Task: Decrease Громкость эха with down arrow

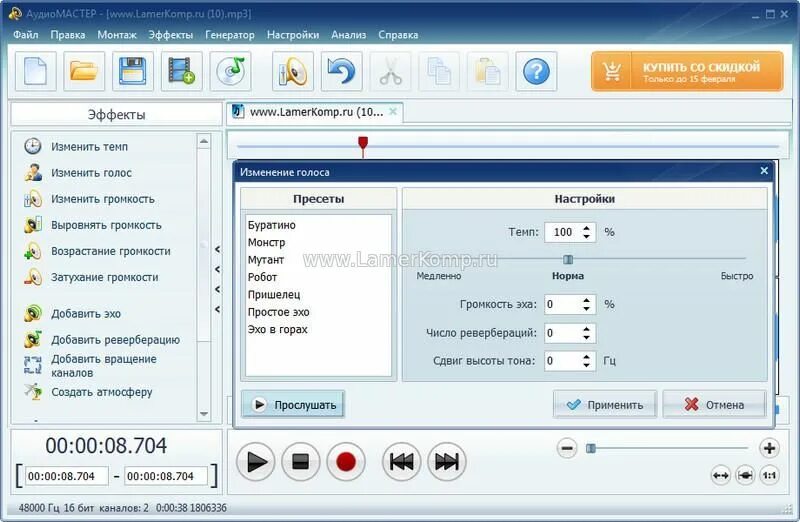Action: coord(587,309)
